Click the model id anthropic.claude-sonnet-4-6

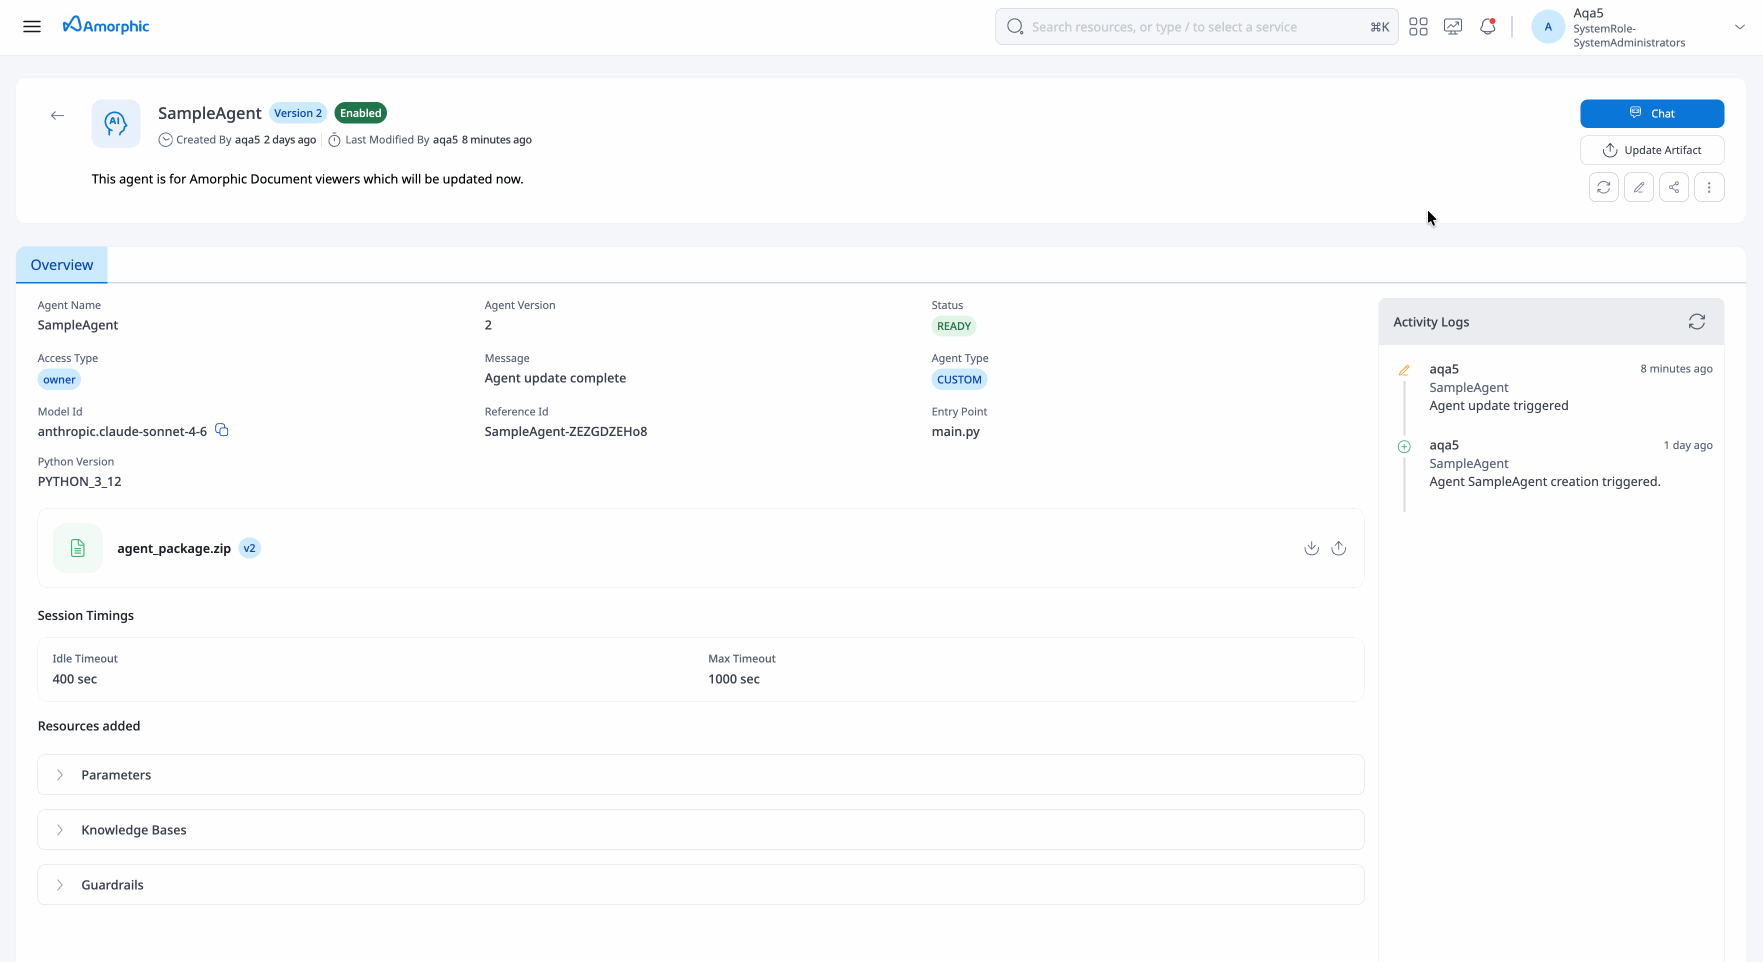122,432
